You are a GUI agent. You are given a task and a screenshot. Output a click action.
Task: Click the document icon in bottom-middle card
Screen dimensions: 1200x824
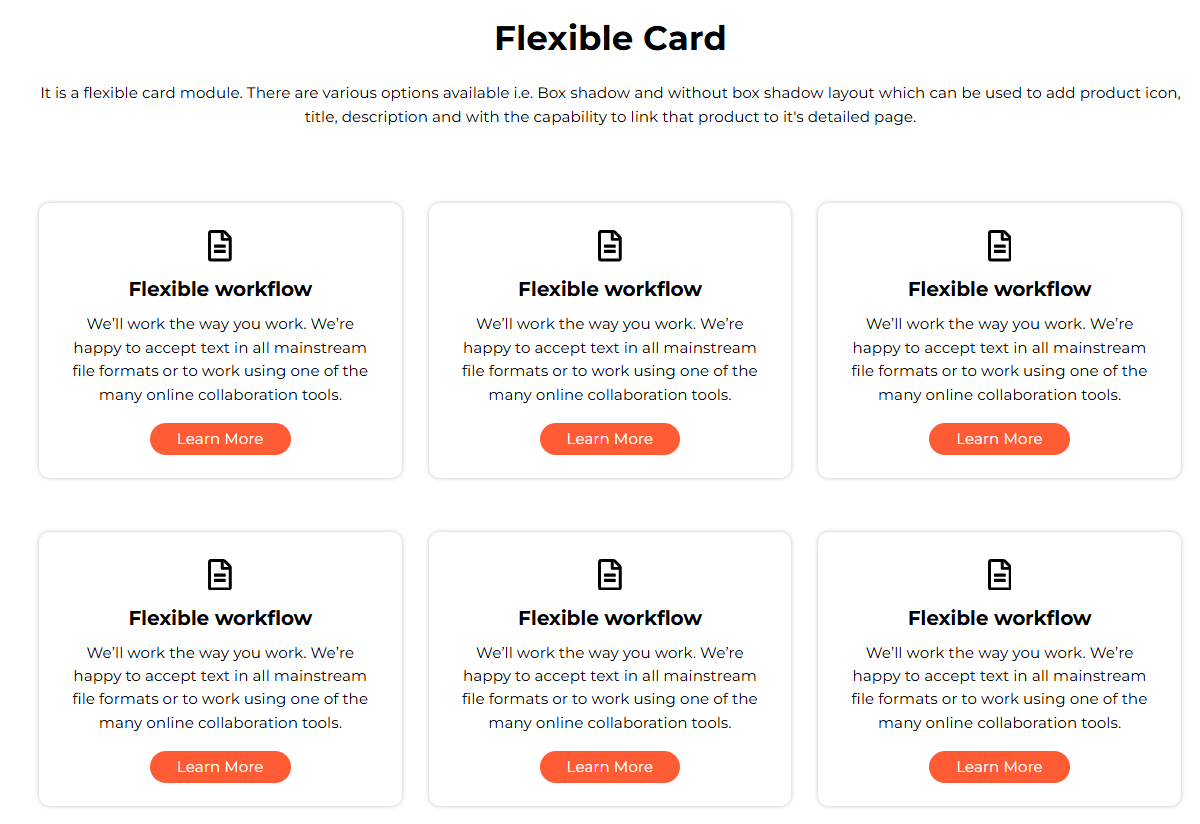(x=610, y=575)
